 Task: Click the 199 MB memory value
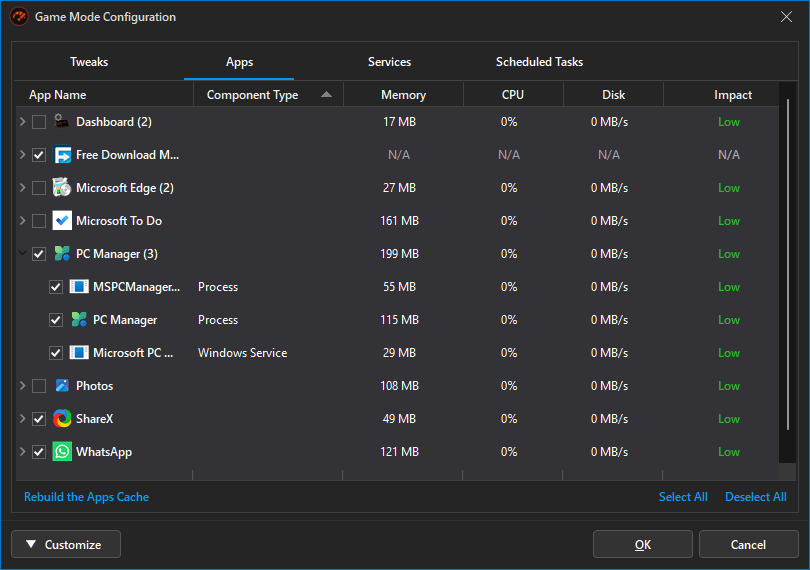(x=399, y=254)
